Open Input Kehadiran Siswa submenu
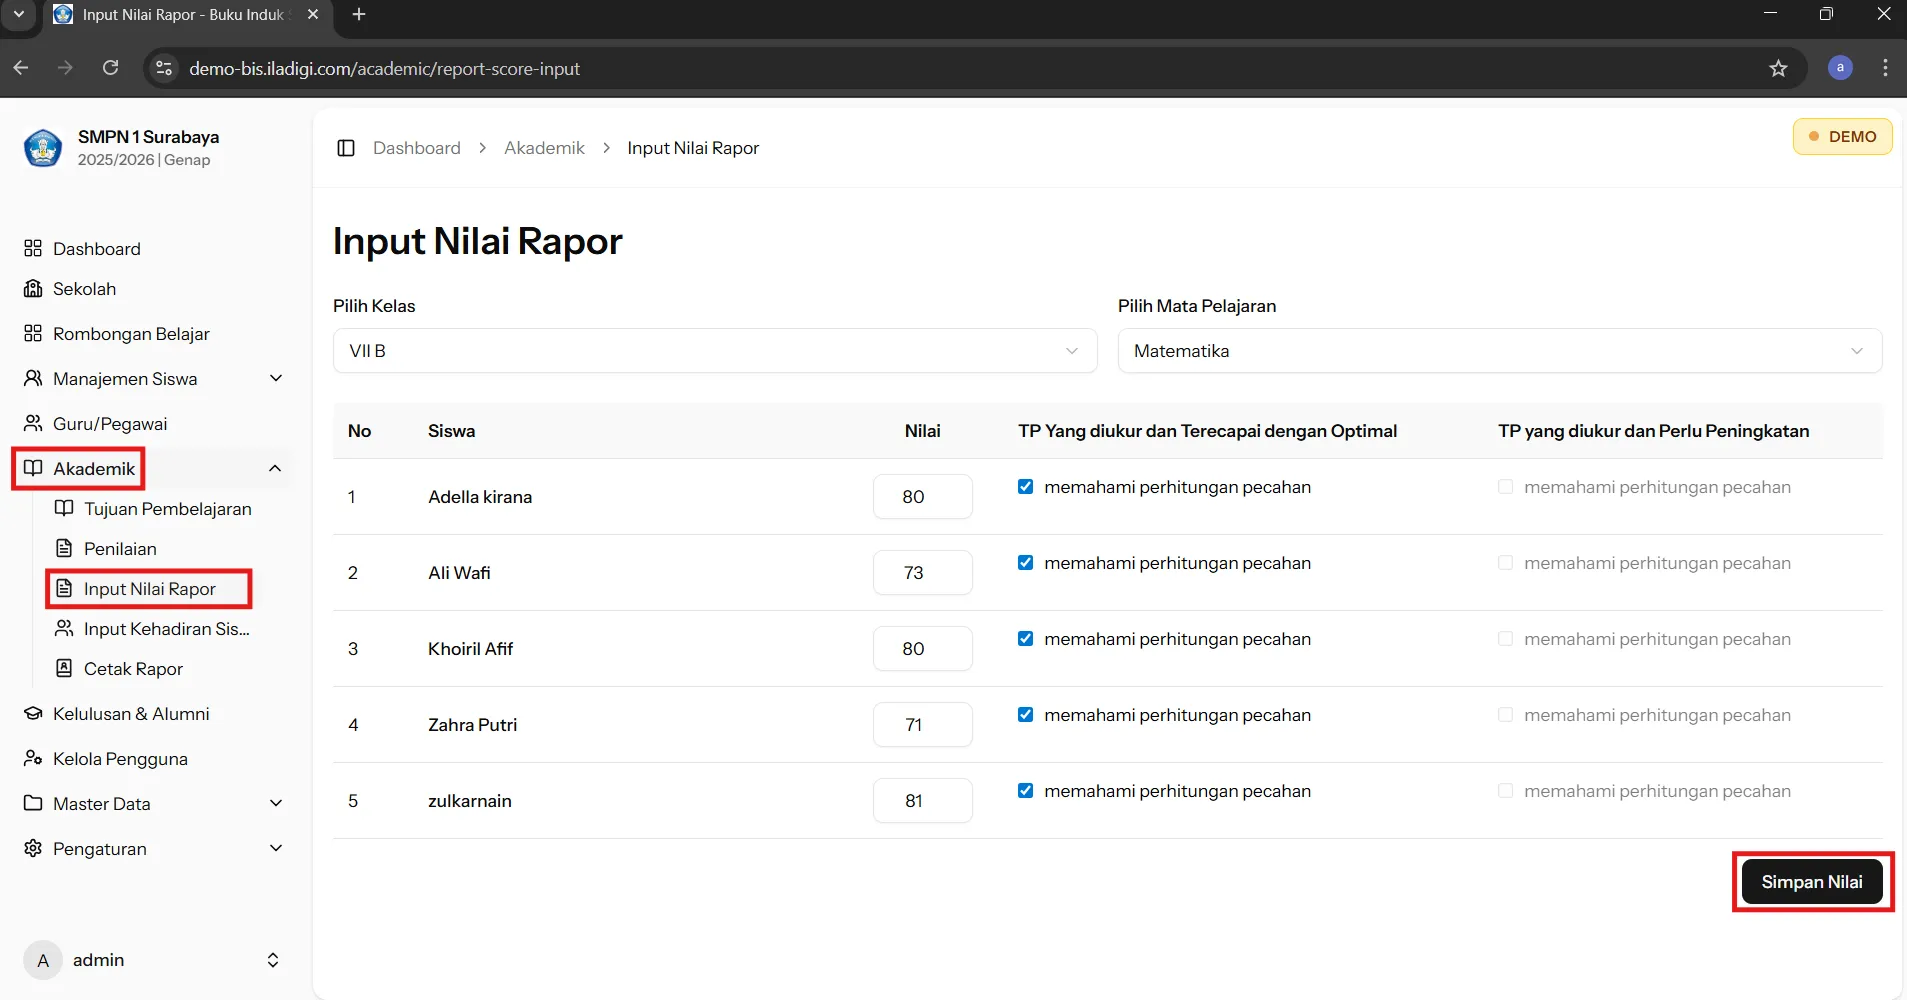1907x1000 pixels. (x=166, y=629)
